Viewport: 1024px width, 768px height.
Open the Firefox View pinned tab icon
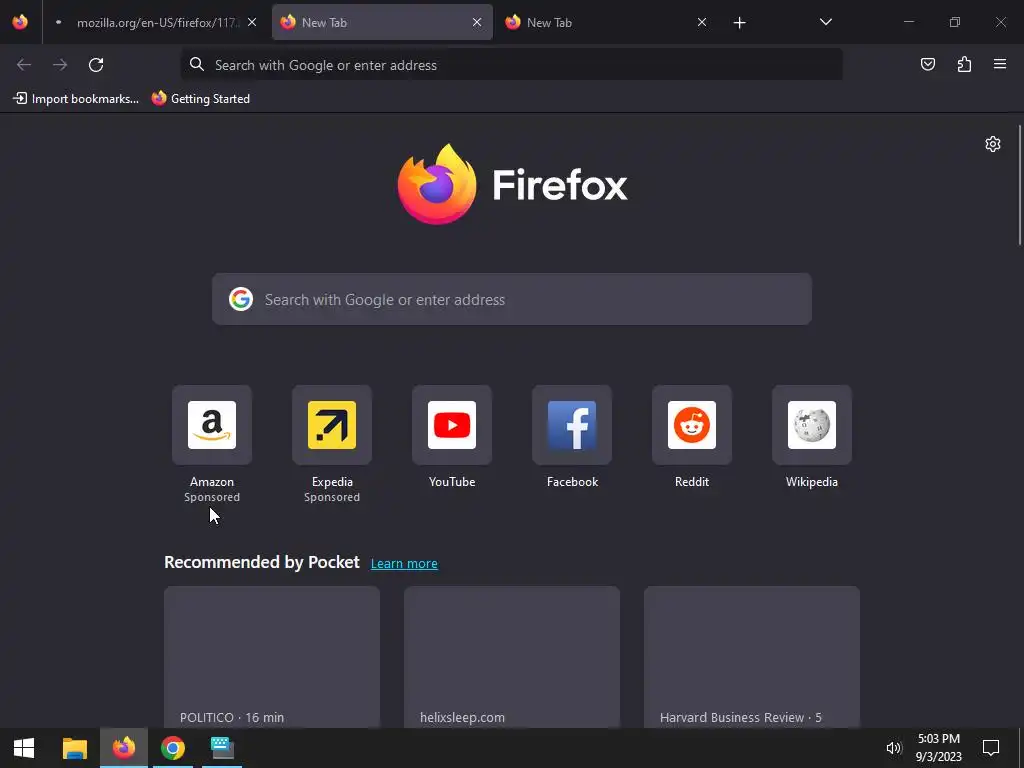(20, 22)
